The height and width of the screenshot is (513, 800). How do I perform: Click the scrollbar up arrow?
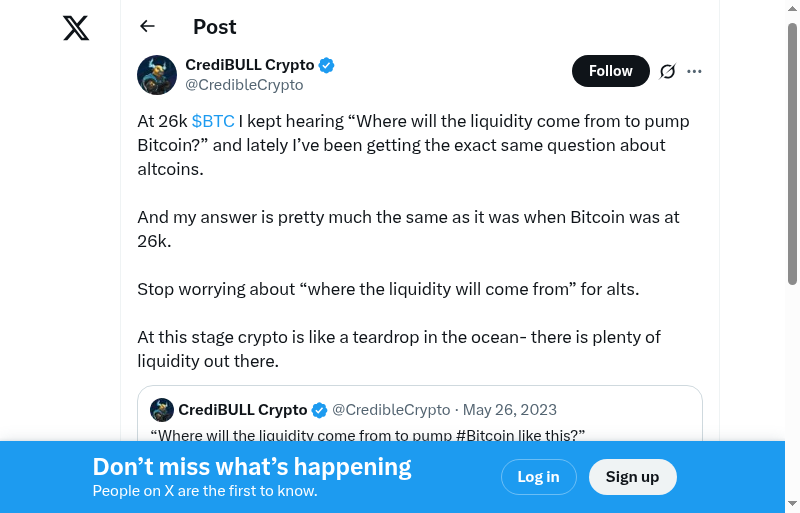[x=792, y=8]
